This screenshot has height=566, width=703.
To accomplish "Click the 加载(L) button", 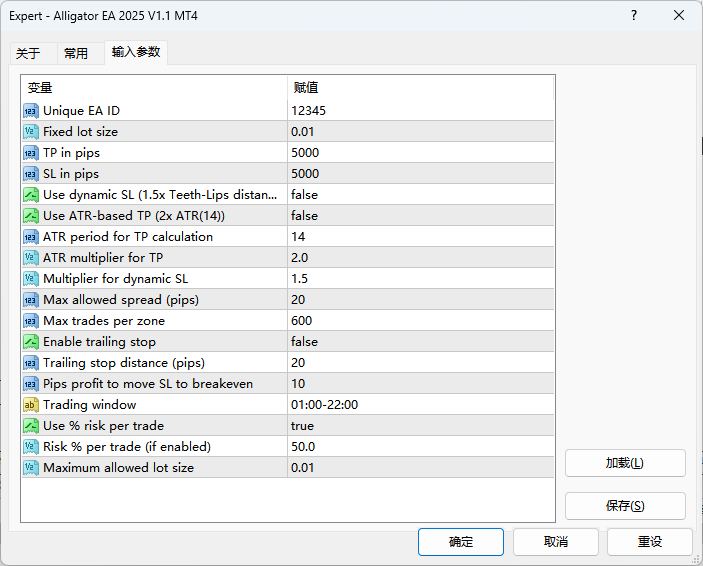I will [x=625, y=463].
